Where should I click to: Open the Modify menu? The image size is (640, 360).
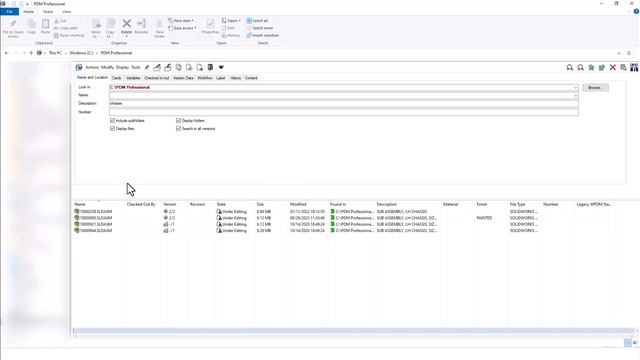coord(107,67)
